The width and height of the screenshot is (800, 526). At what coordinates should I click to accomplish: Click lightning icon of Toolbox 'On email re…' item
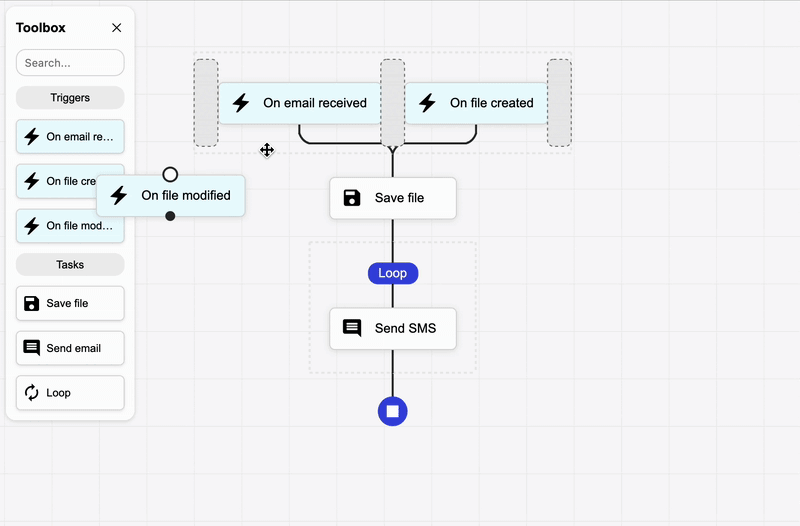pyautogui.click(x=32, y=136)
